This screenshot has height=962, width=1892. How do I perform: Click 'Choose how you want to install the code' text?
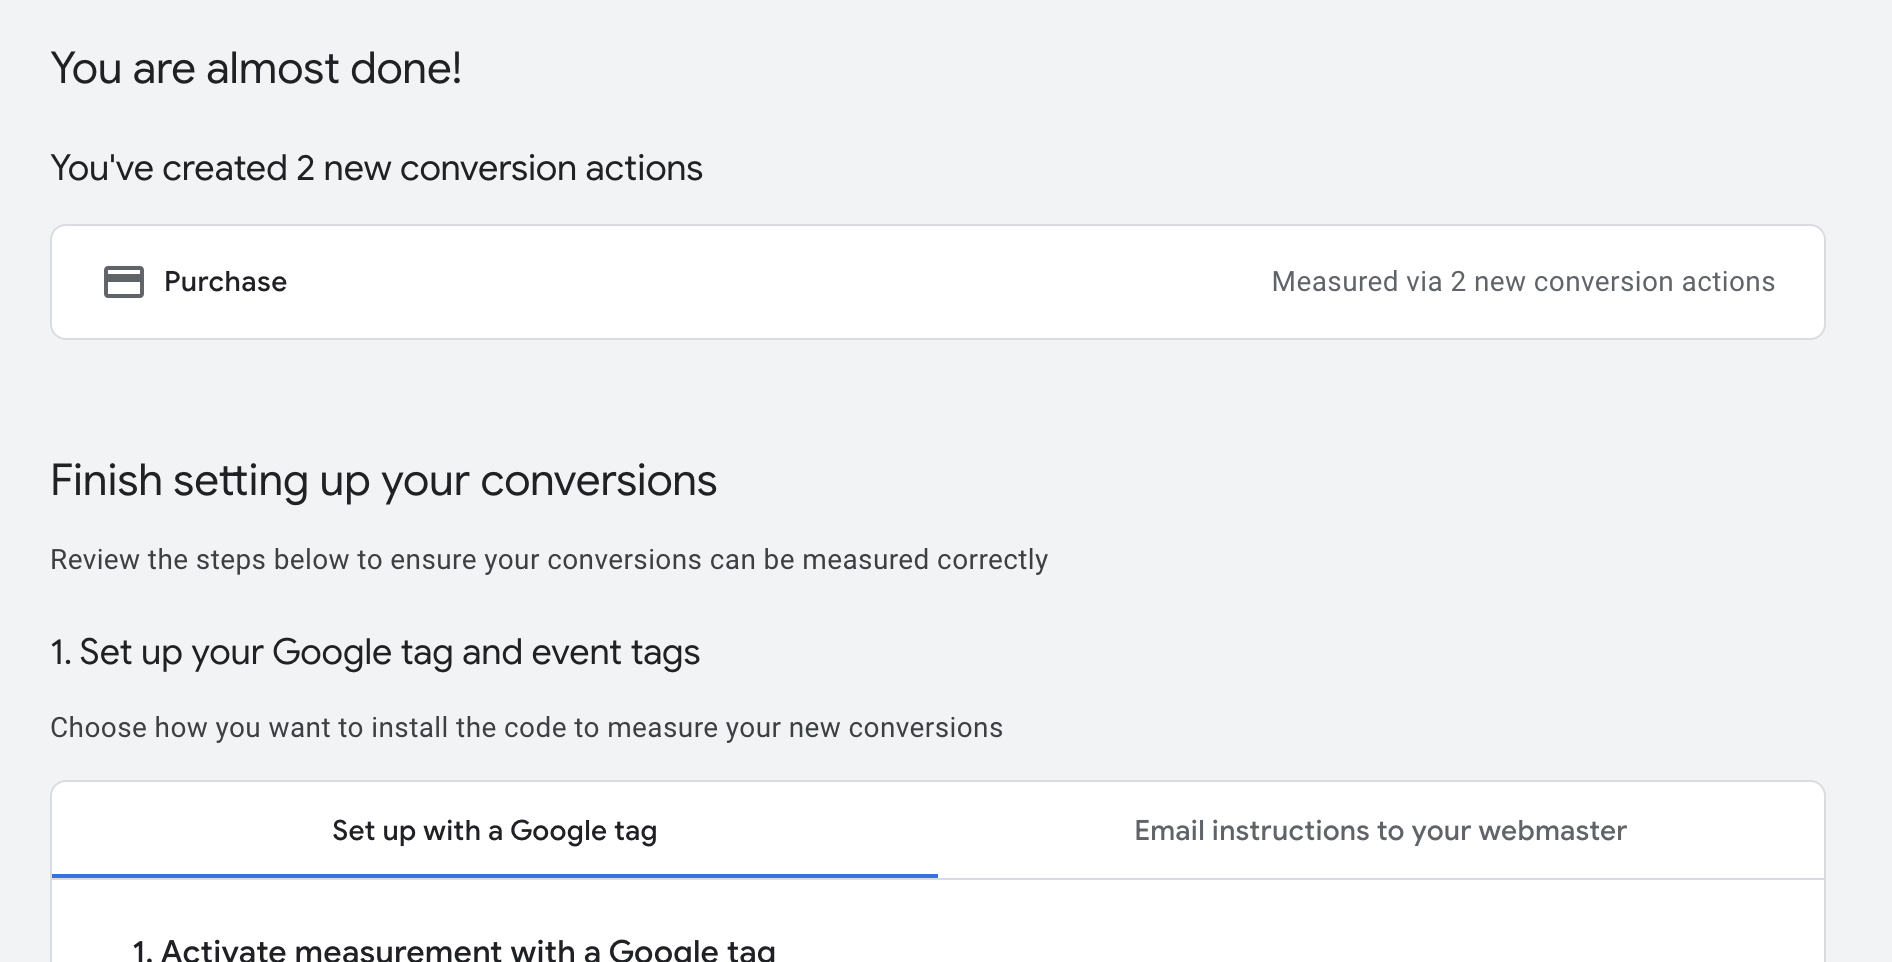pyautogui.click(x=526, y=727)
